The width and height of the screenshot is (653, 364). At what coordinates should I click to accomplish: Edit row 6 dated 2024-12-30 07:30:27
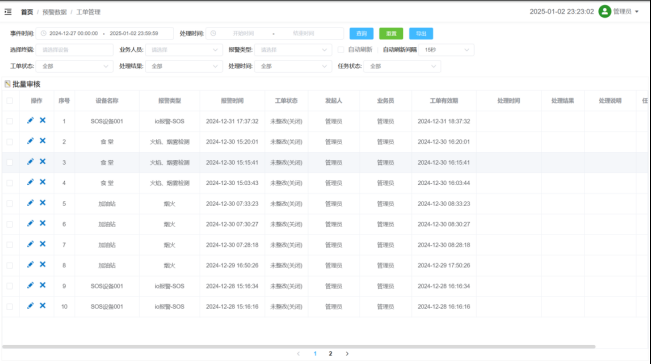30,223
